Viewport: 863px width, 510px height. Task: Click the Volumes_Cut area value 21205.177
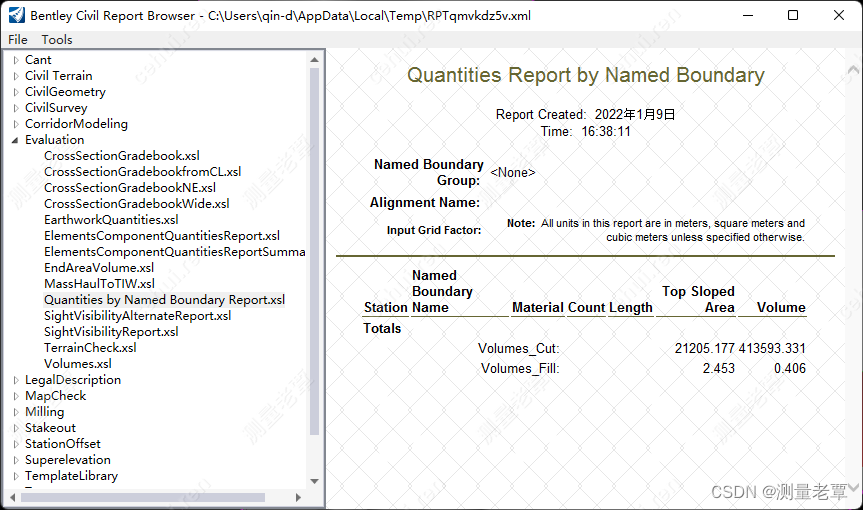click(704, 348)
